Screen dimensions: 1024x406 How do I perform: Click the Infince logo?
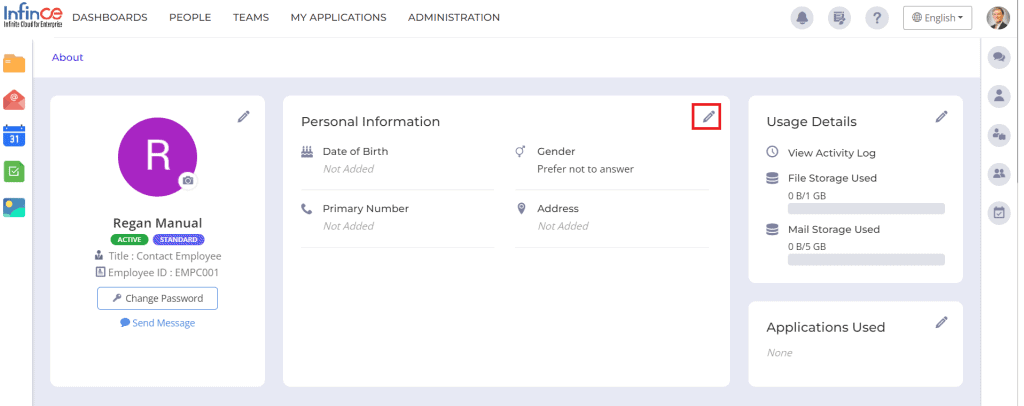point(33,17)
